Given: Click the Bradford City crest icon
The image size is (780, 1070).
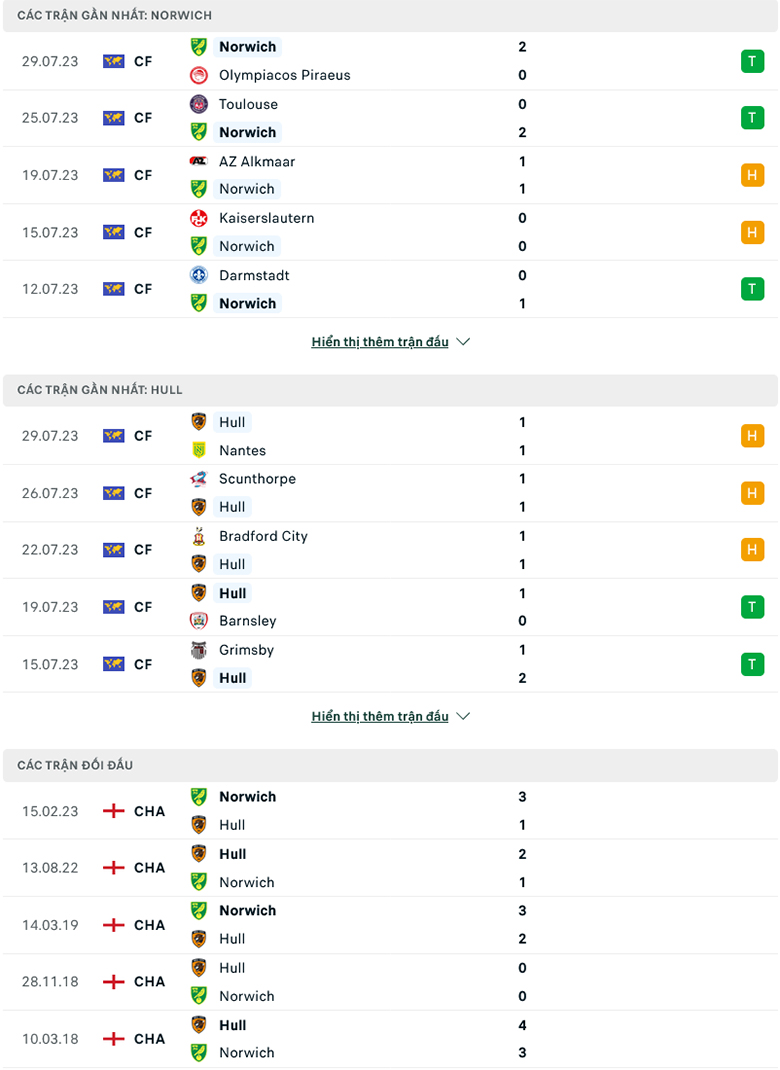Looking at the screenshot, I should [x=198, y=536].
